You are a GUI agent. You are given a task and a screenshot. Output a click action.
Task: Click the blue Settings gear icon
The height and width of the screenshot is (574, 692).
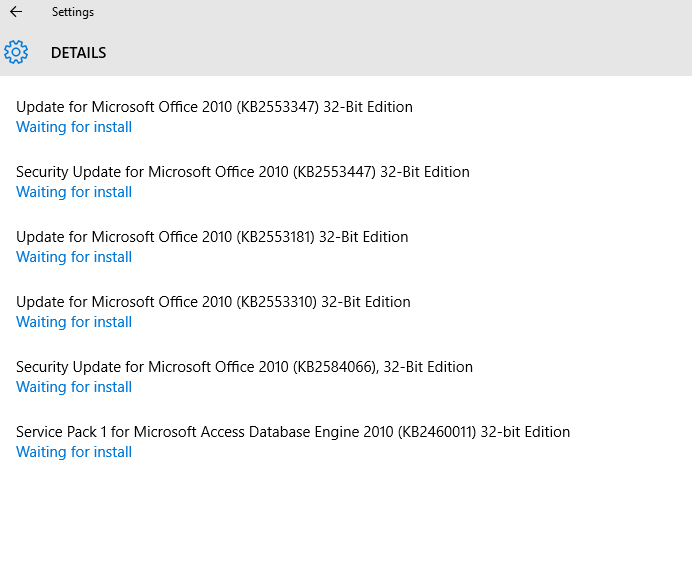(x=16, y=52)
